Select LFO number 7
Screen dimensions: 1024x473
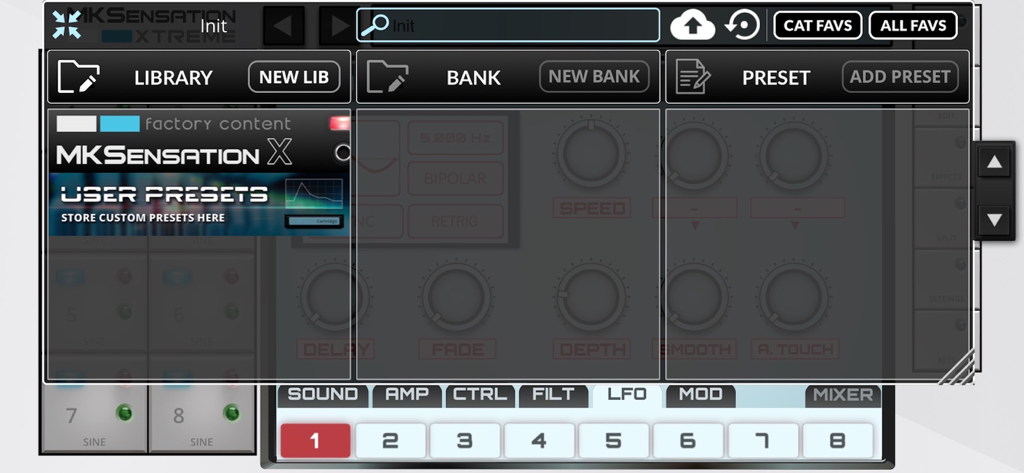[x=763, y=440]
